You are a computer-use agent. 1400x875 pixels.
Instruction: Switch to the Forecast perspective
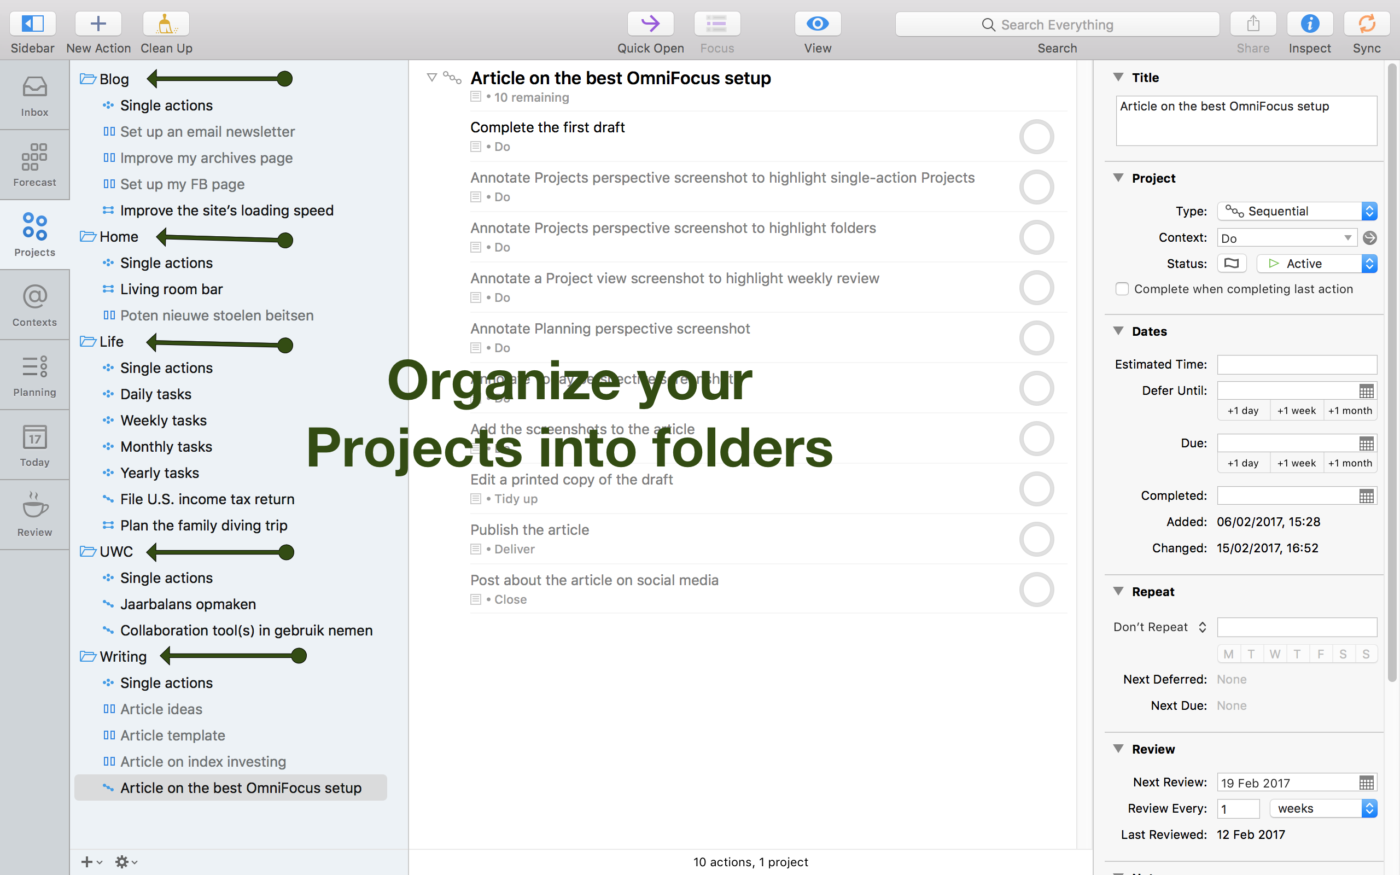(35, 165)
